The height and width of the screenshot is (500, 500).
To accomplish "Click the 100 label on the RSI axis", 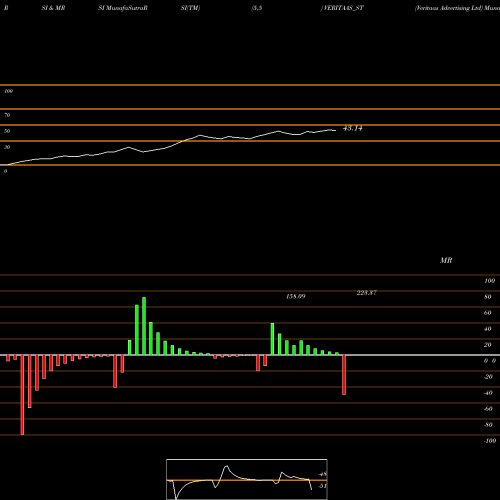I will point(8,91).
